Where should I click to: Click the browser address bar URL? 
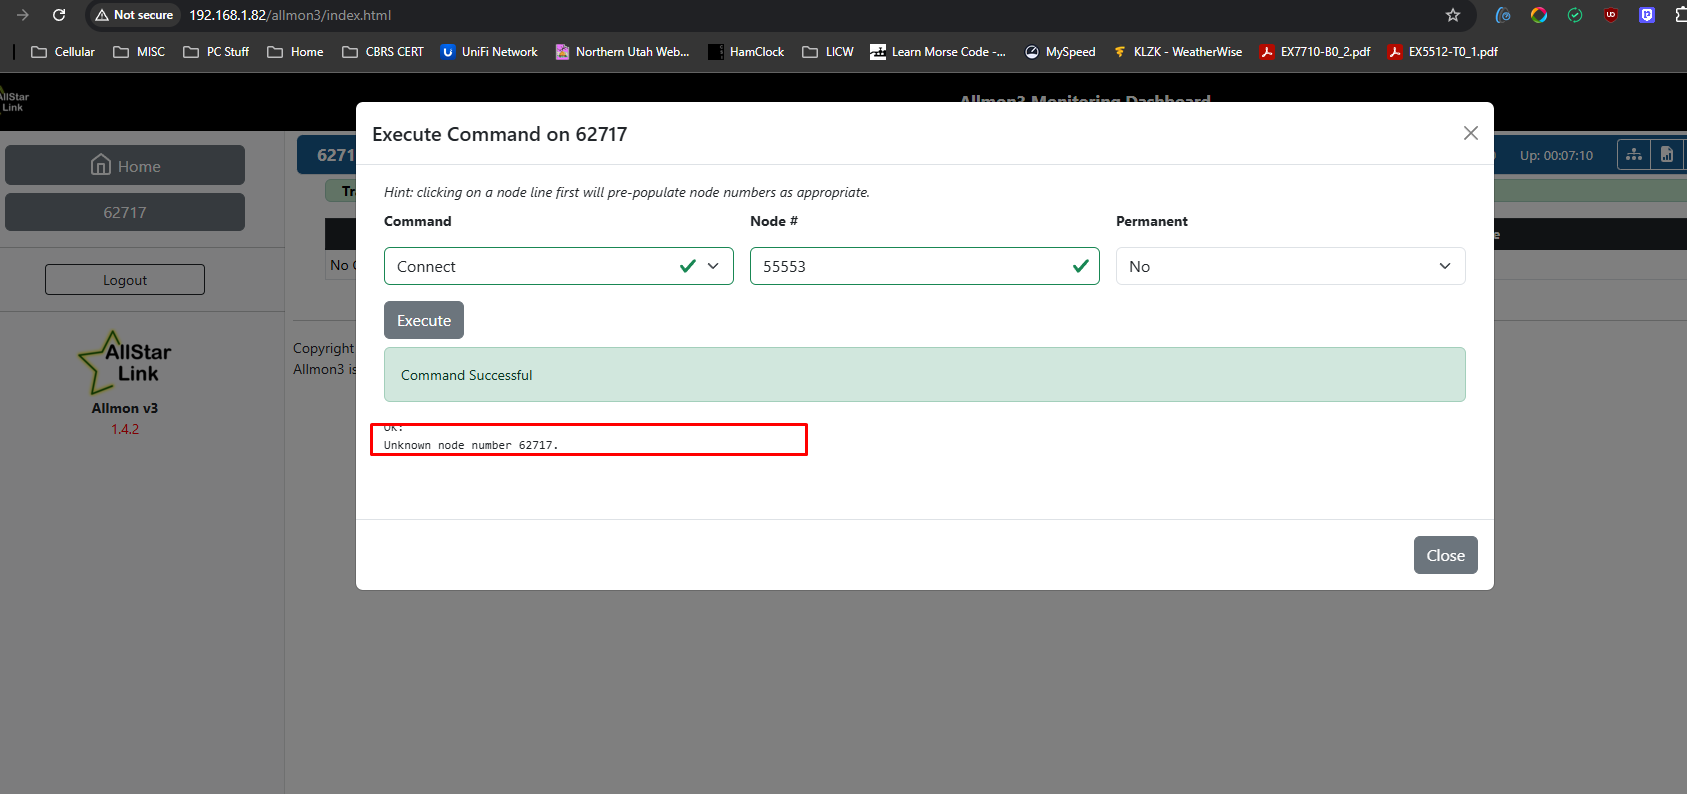290,15
